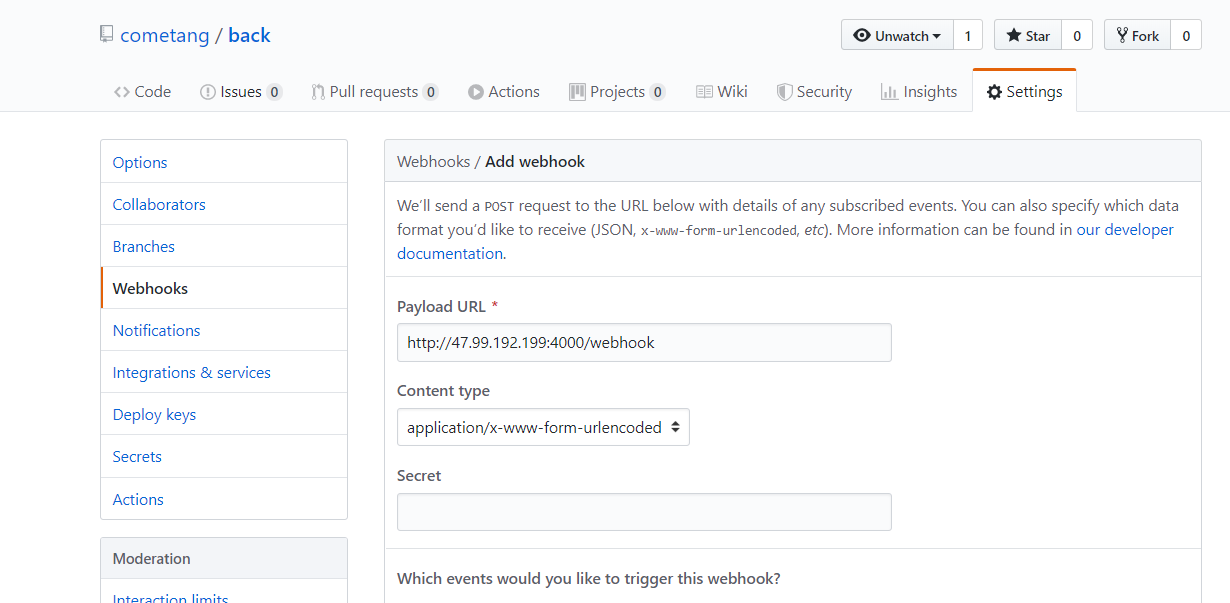Click the Issues exclamation circle icon
Viewport: 1230px width, 603px height.
pos(208,92)
